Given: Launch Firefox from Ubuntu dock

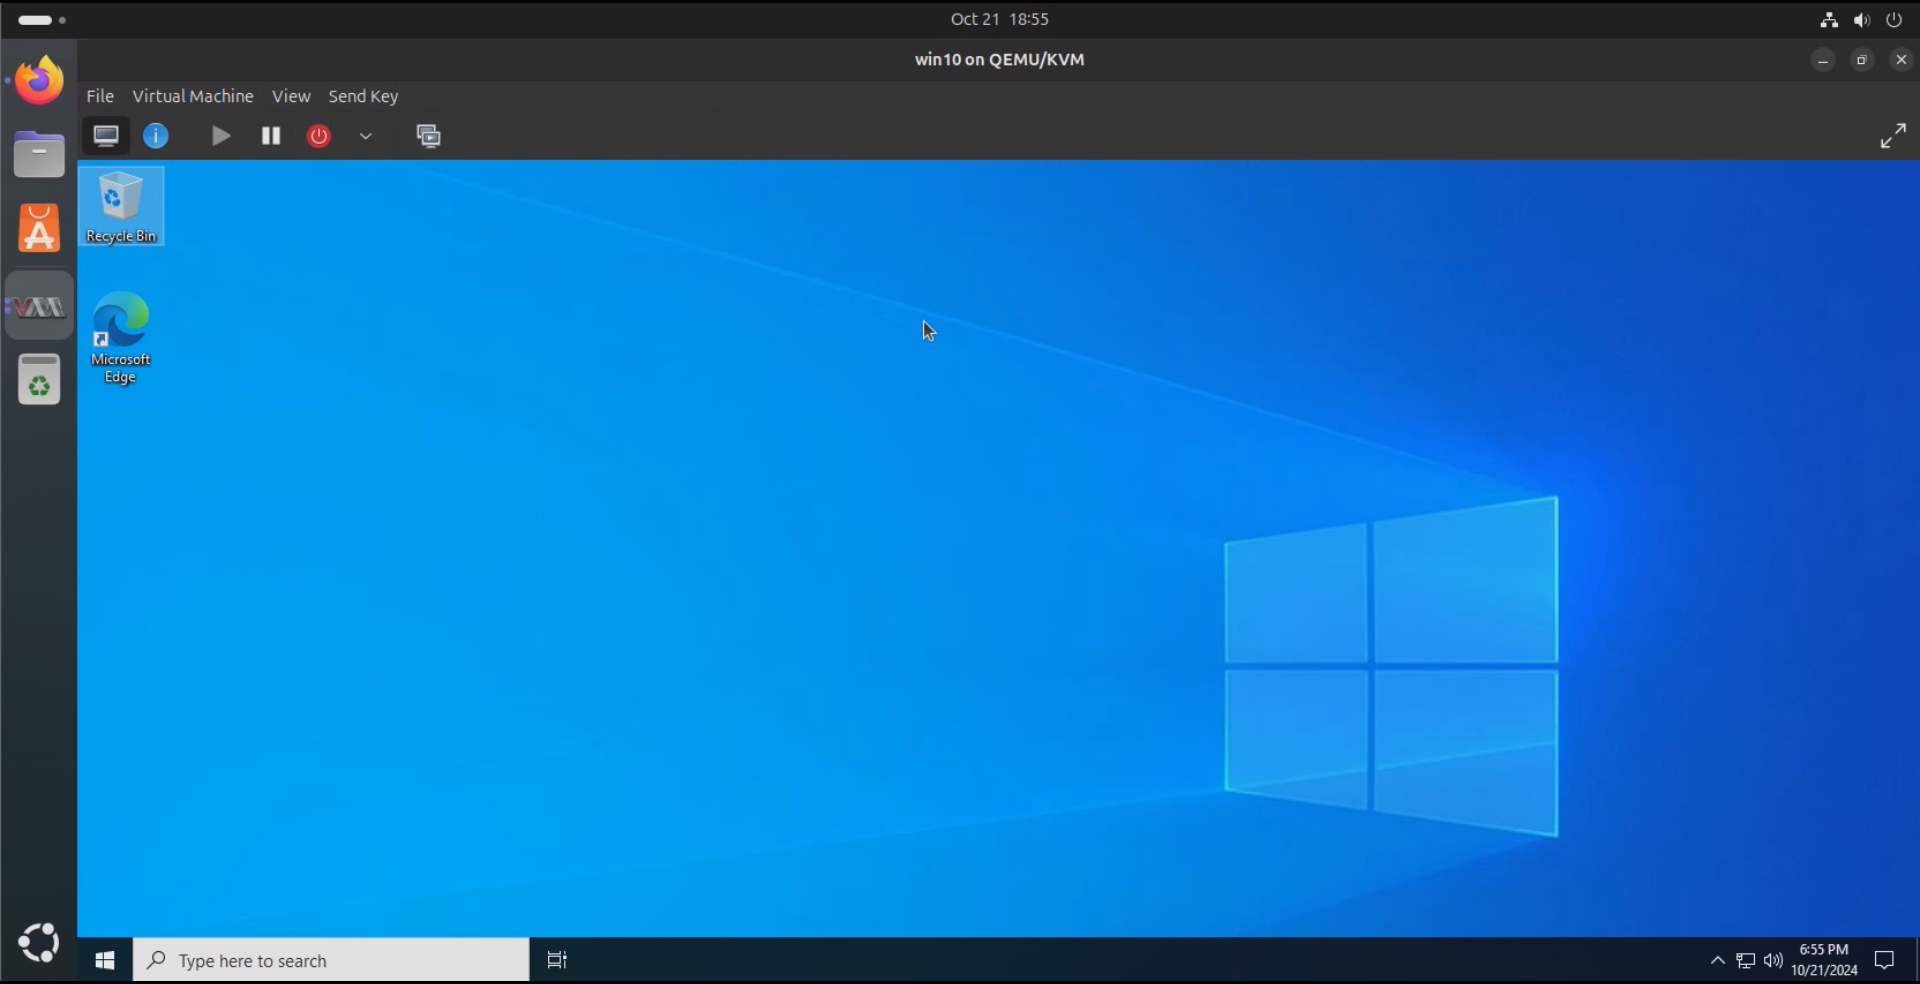Looking at the screenshot, I should [x=39, y=80].
